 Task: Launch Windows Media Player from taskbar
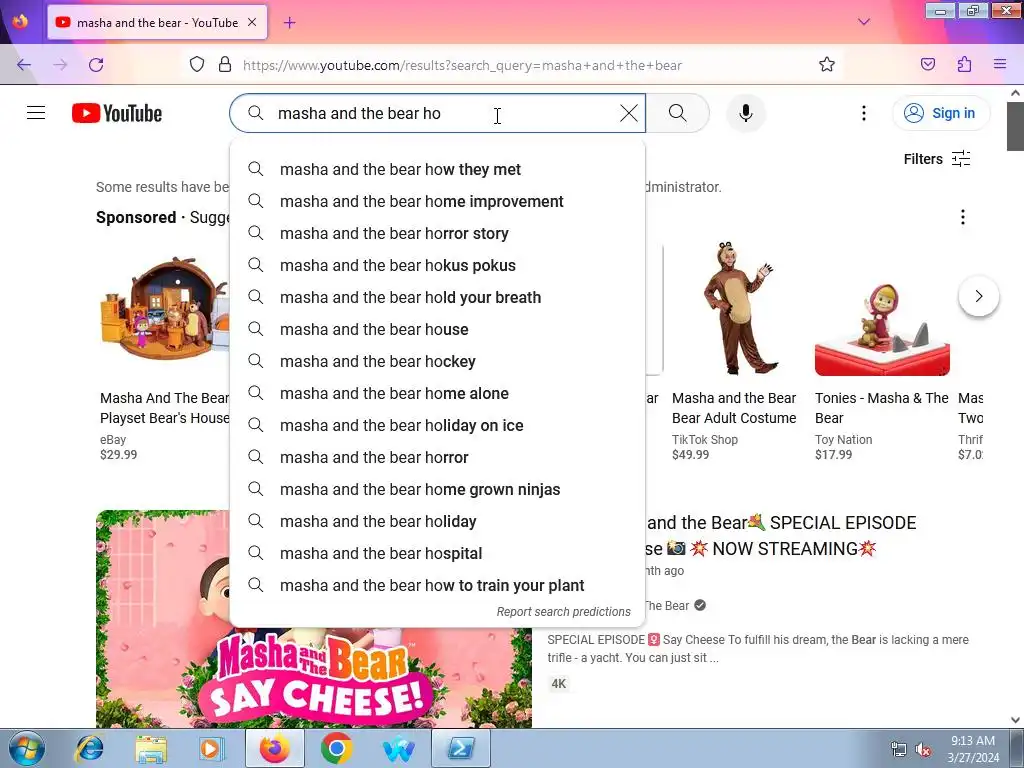[x=211, y=748]
